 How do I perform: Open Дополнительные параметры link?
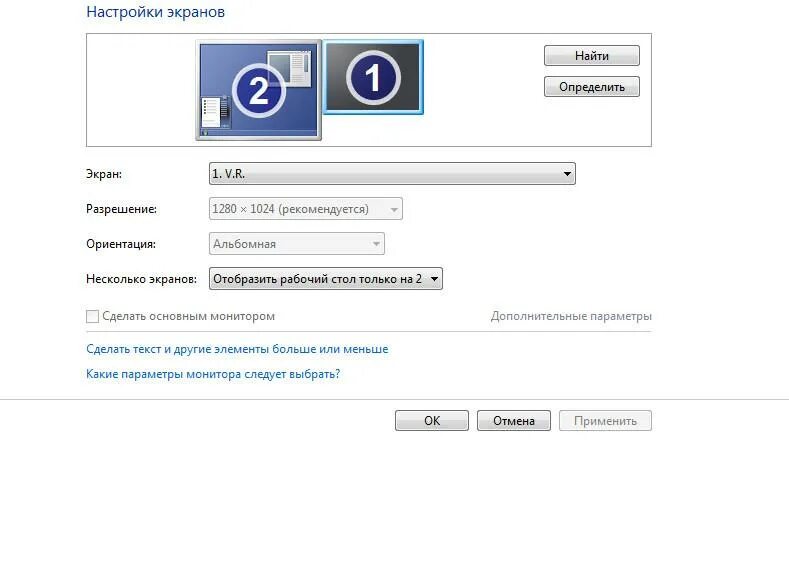(x=571, y=316)
